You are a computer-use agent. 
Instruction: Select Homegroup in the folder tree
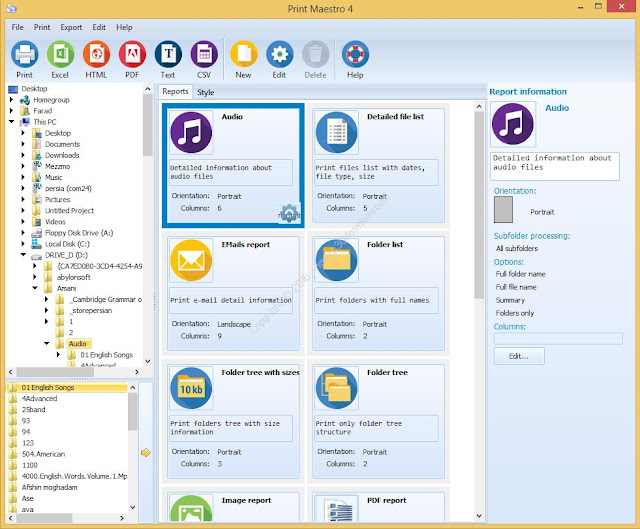pyautogui.click(x=51, y=100)
